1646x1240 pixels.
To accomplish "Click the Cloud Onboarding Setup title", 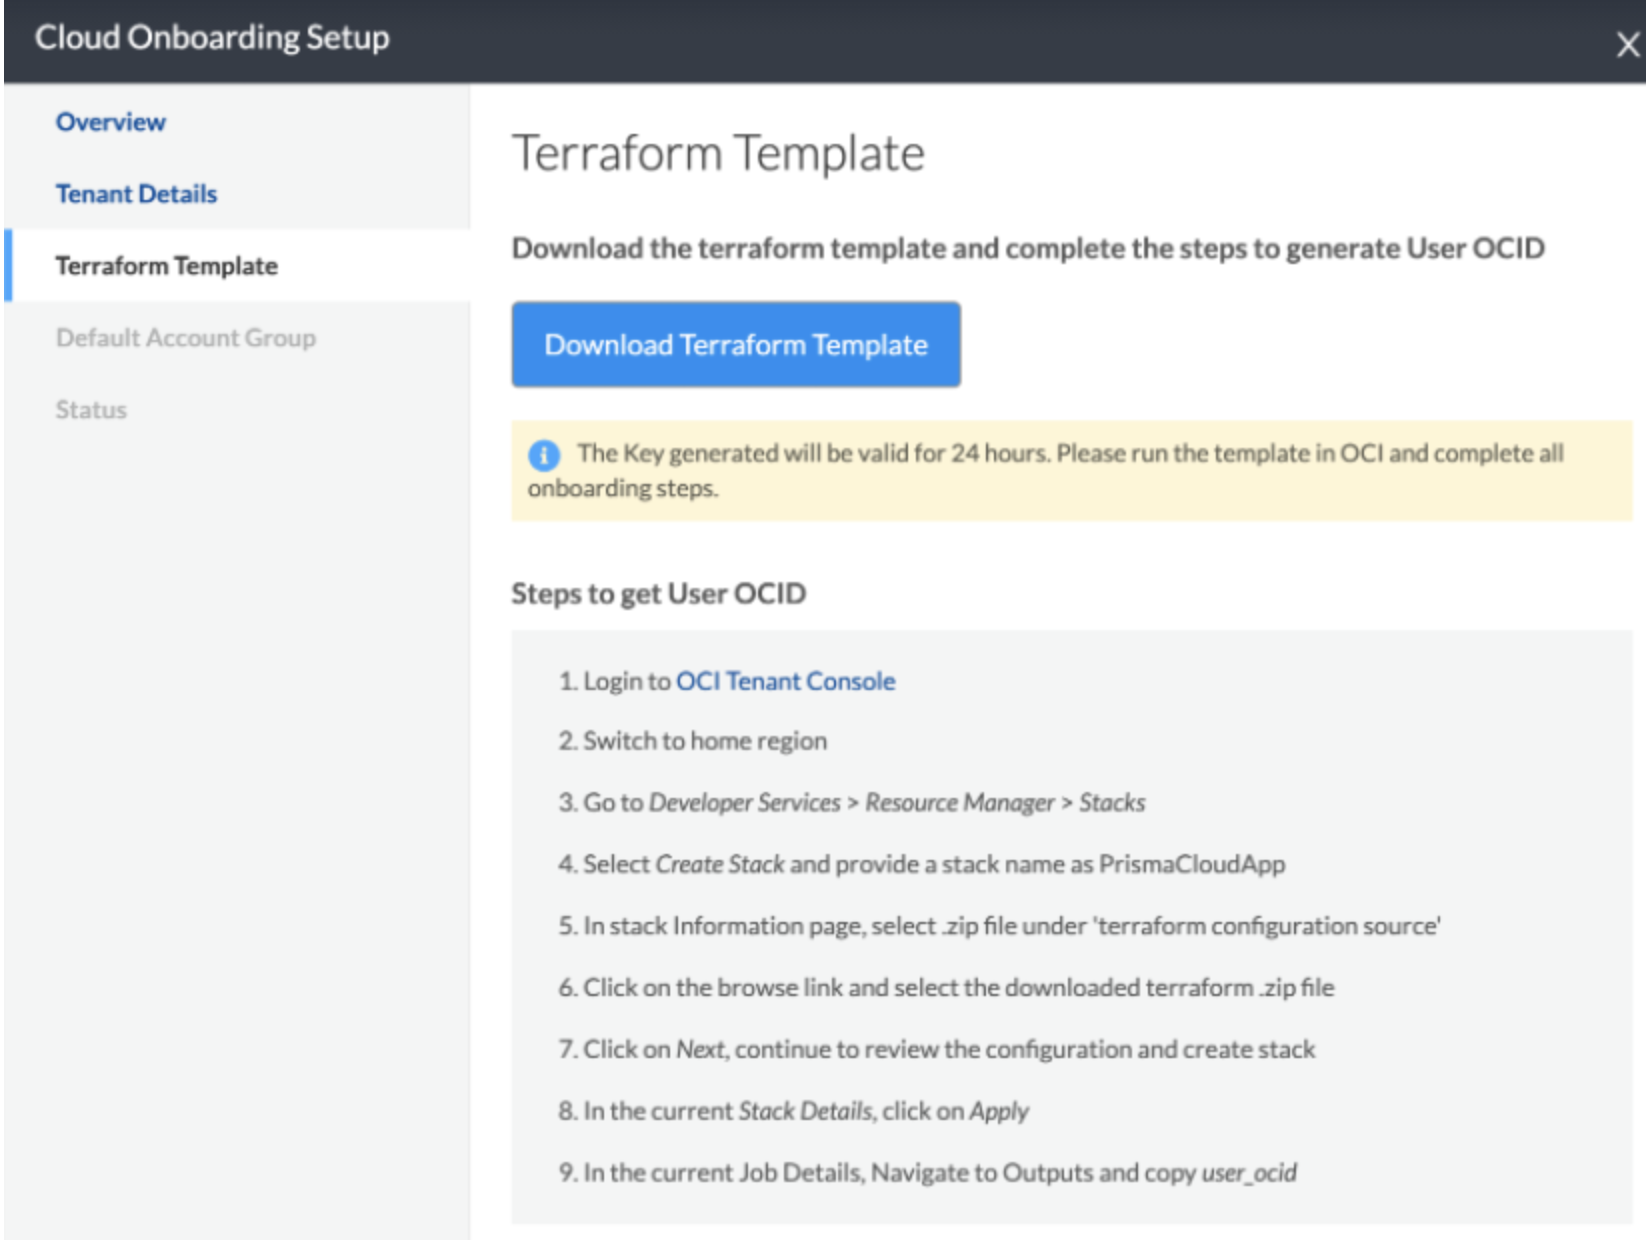I will coord(212,38).
